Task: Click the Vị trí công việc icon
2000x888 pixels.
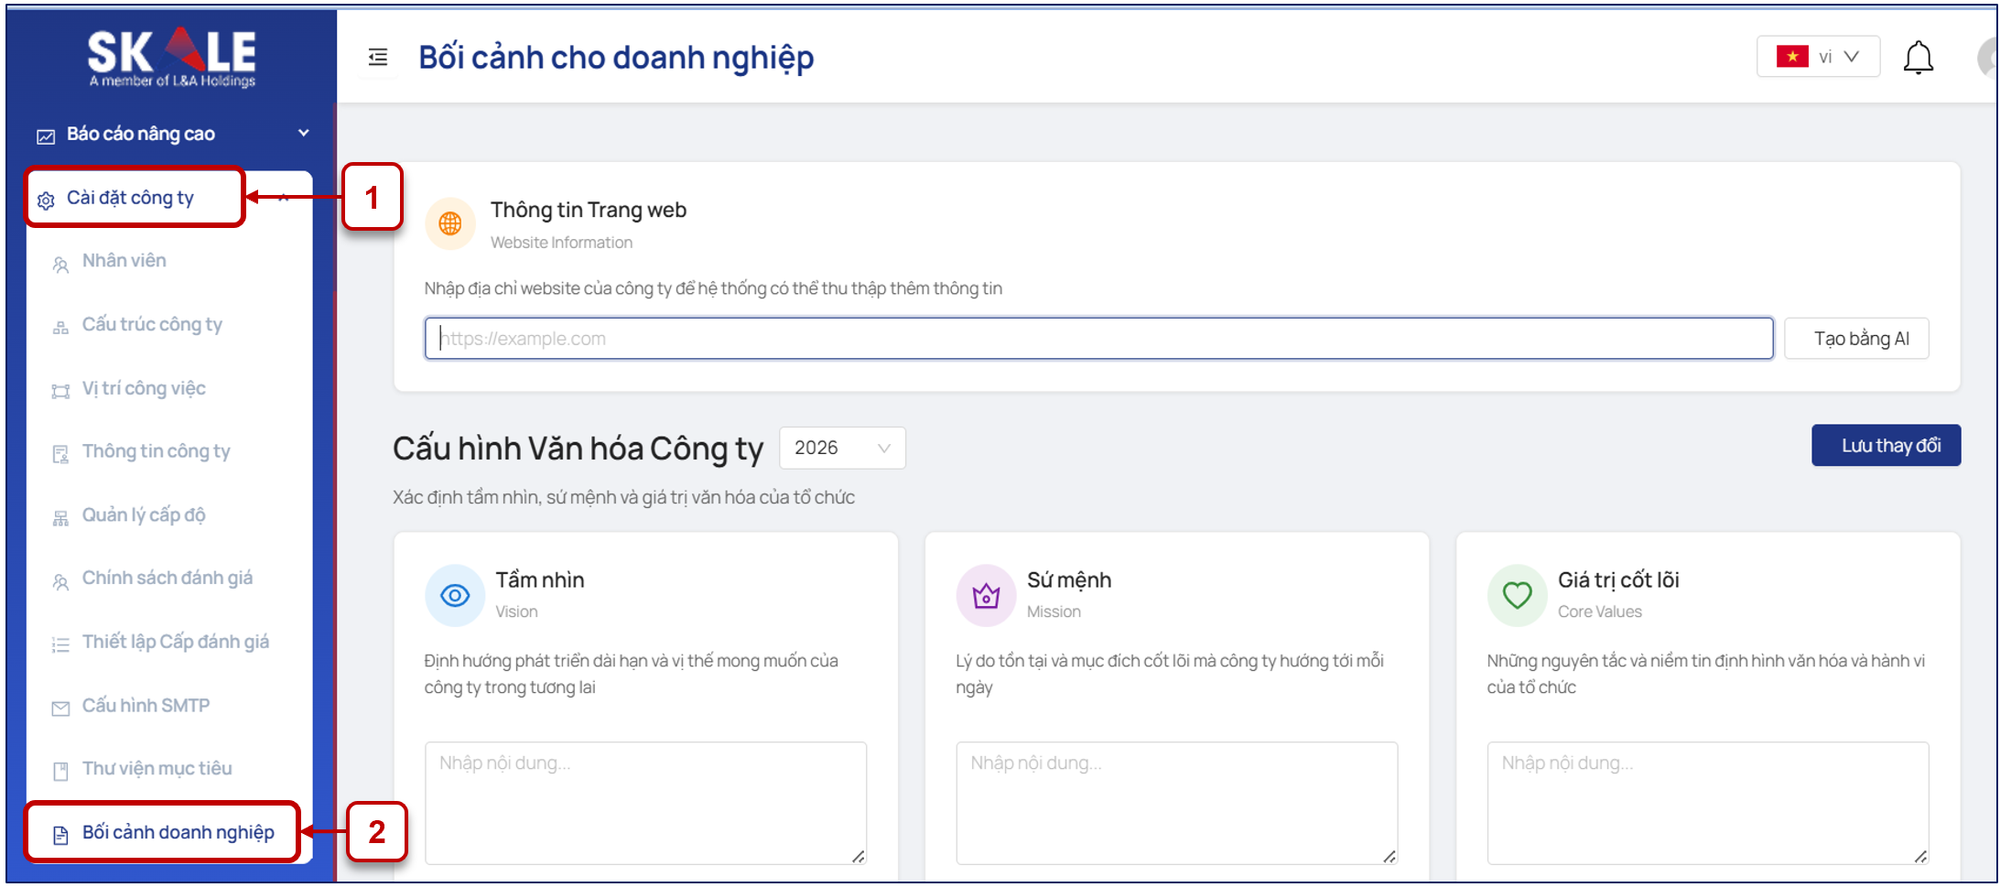Action: coord(61,391)
